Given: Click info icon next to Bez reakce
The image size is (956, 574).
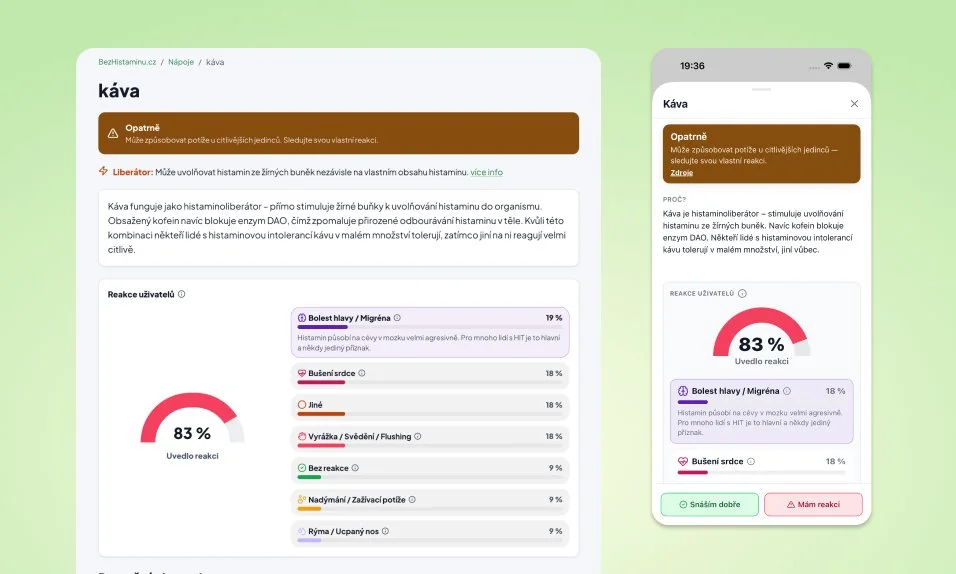Looking at the screenshot, I should click(355, 468).
